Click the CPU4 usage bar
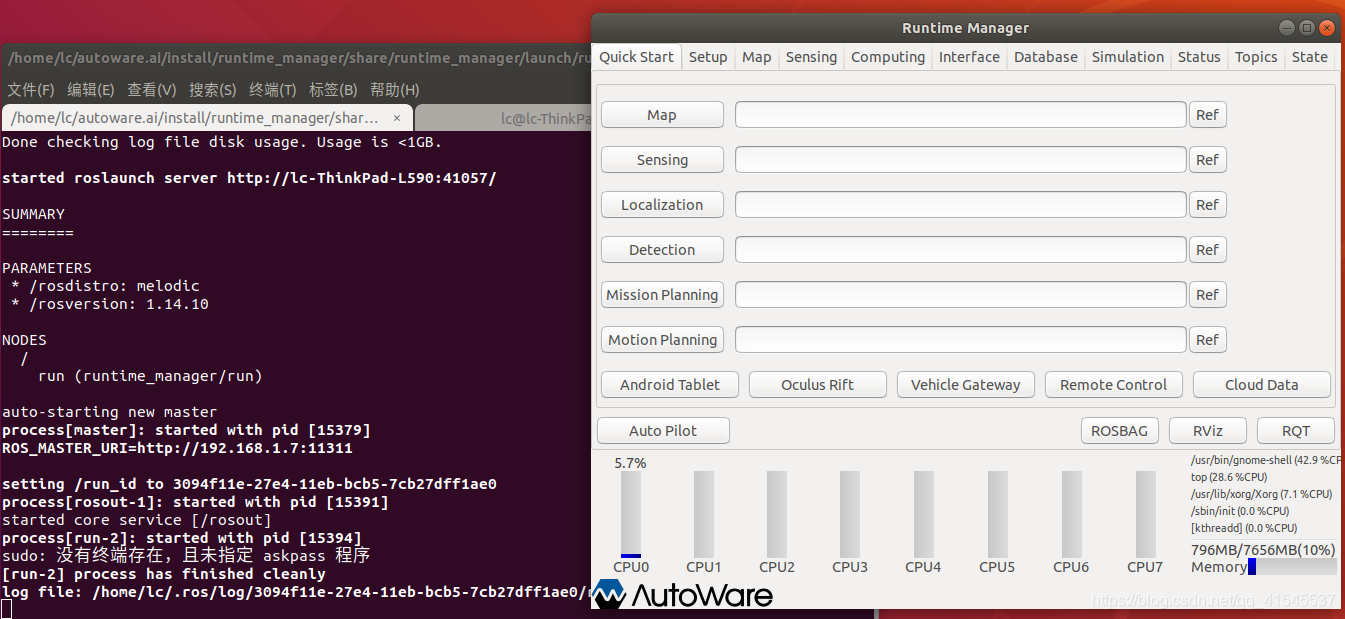 924,514
